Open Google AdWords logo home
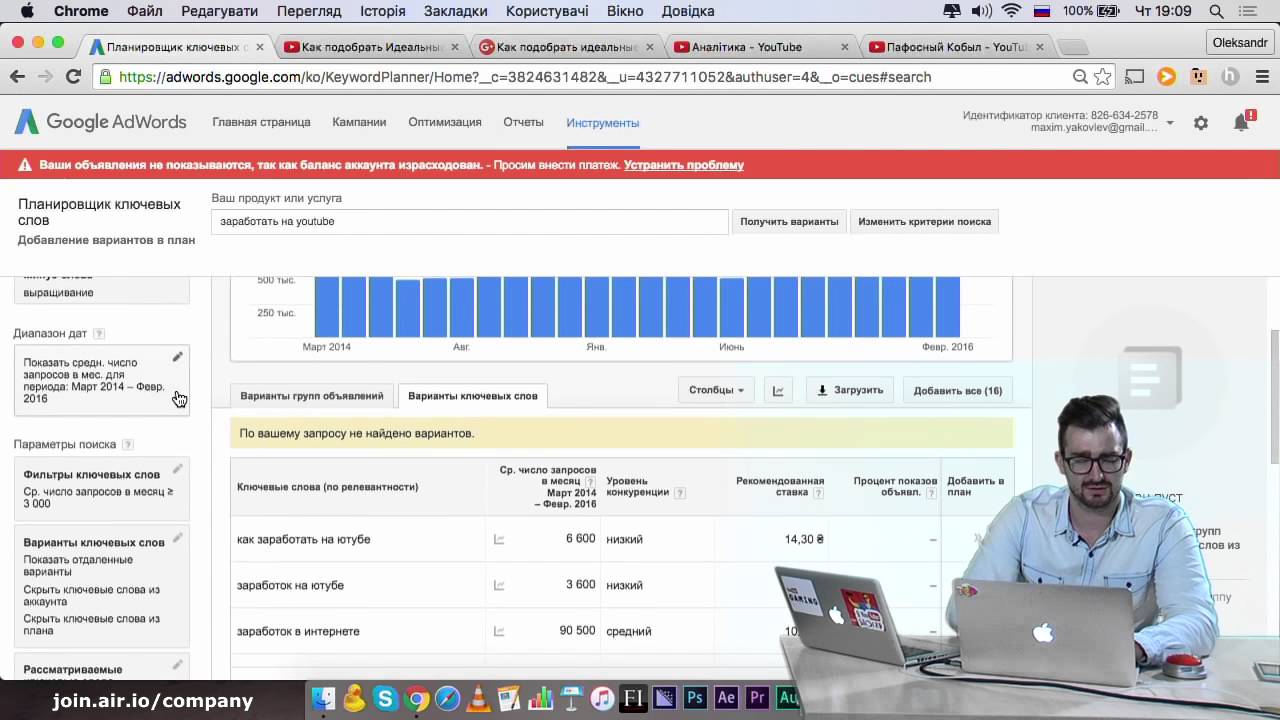1280x720 pixels. click(100, 122)
